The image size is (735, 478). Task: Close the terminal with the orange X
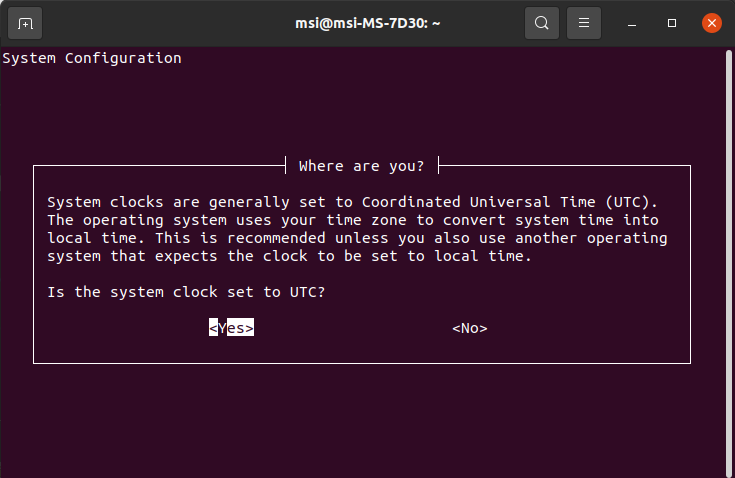click(x=712, y=23)
